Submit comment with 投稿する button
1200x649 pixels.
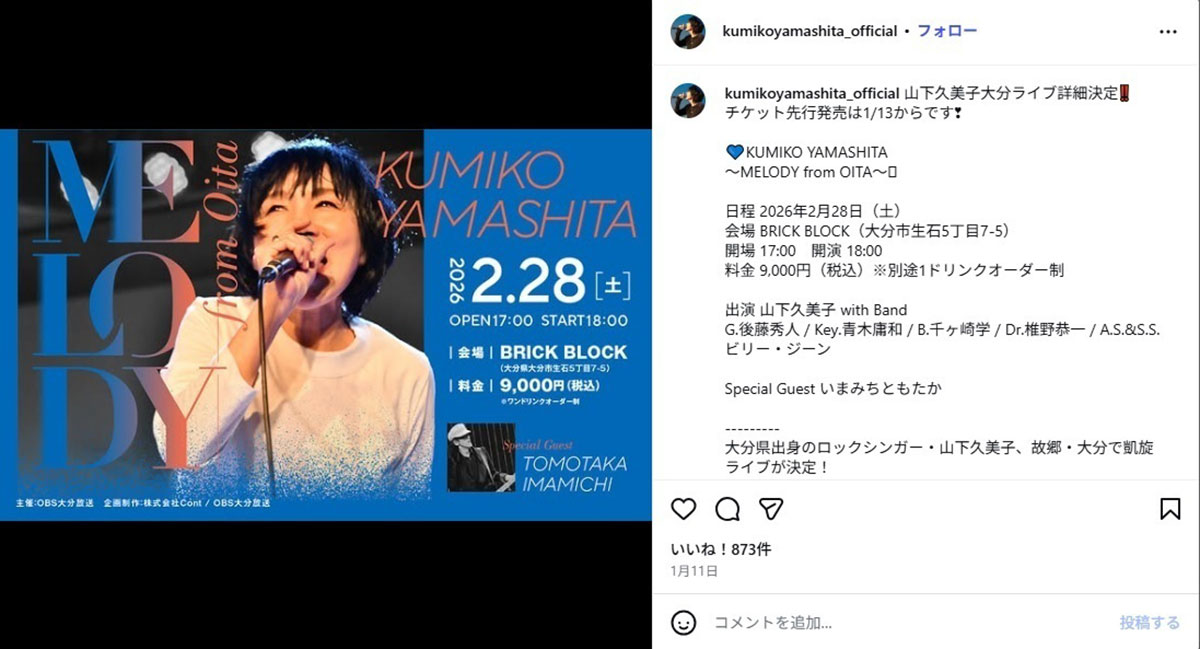tap(1149, 623)
